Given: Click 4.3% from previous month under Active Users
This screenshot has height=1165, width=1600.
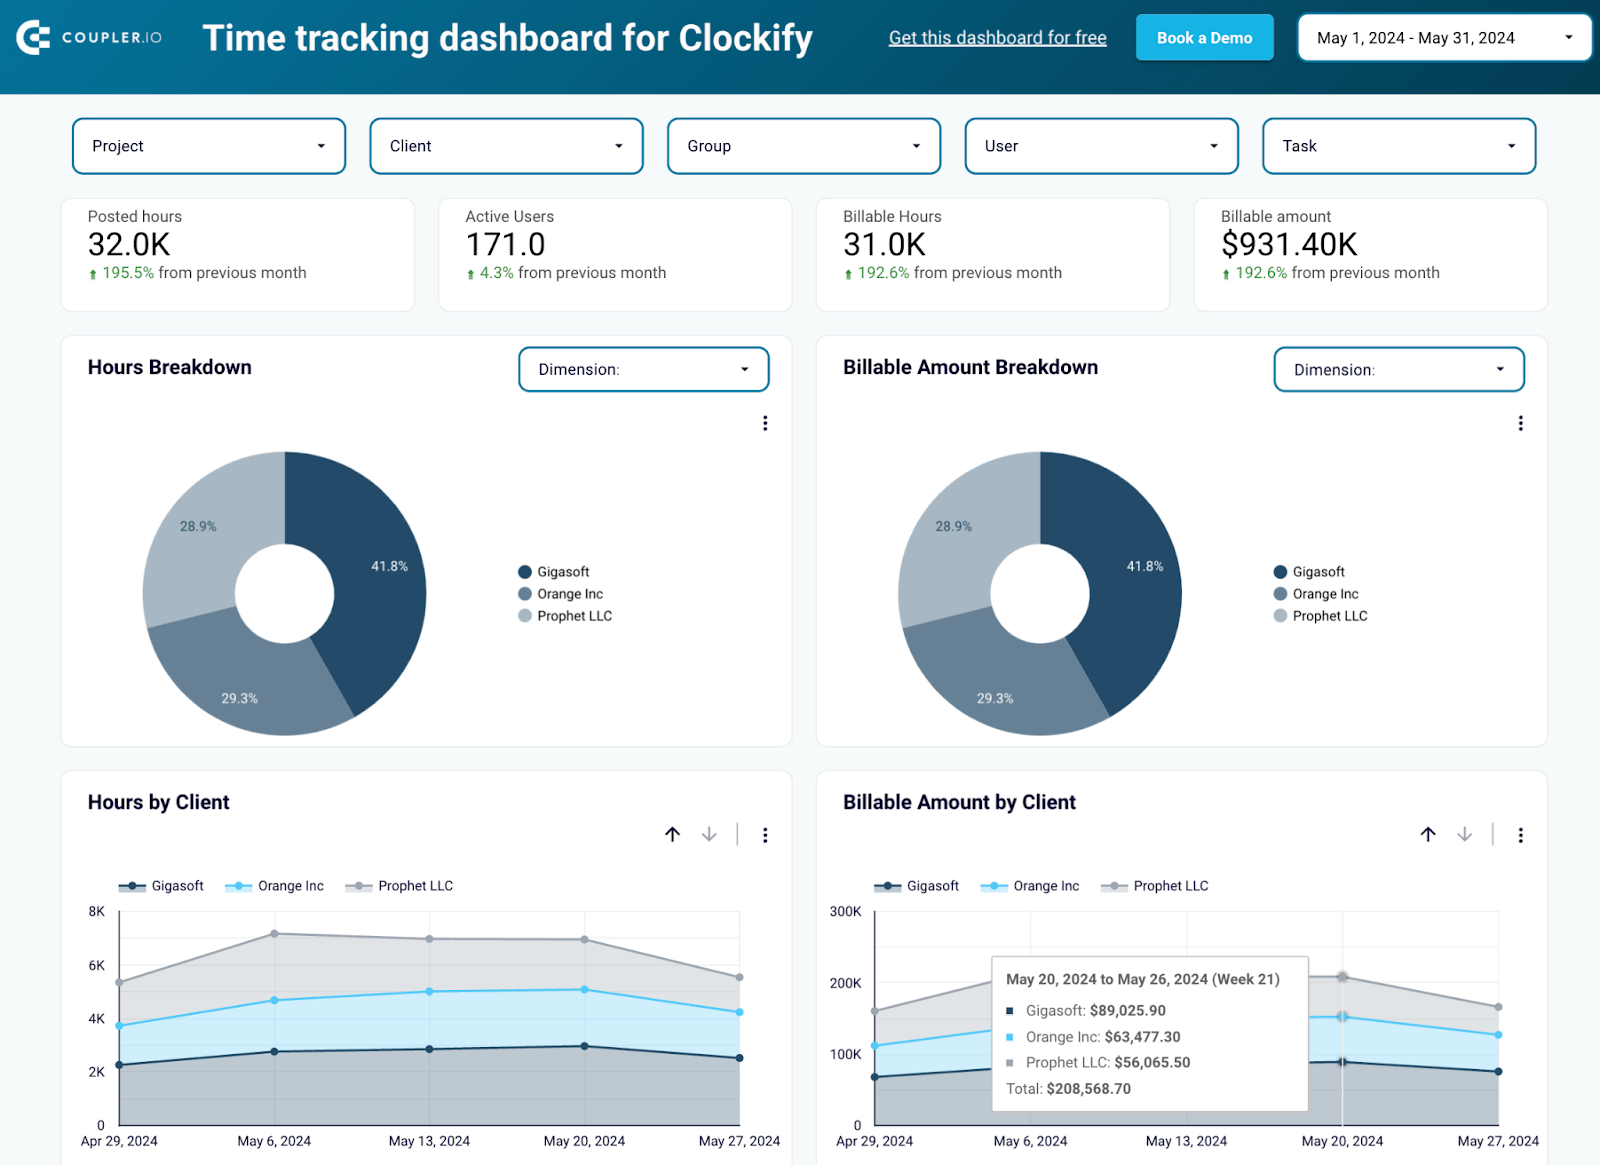Looking at the screenshot, I should pos(566,273).
